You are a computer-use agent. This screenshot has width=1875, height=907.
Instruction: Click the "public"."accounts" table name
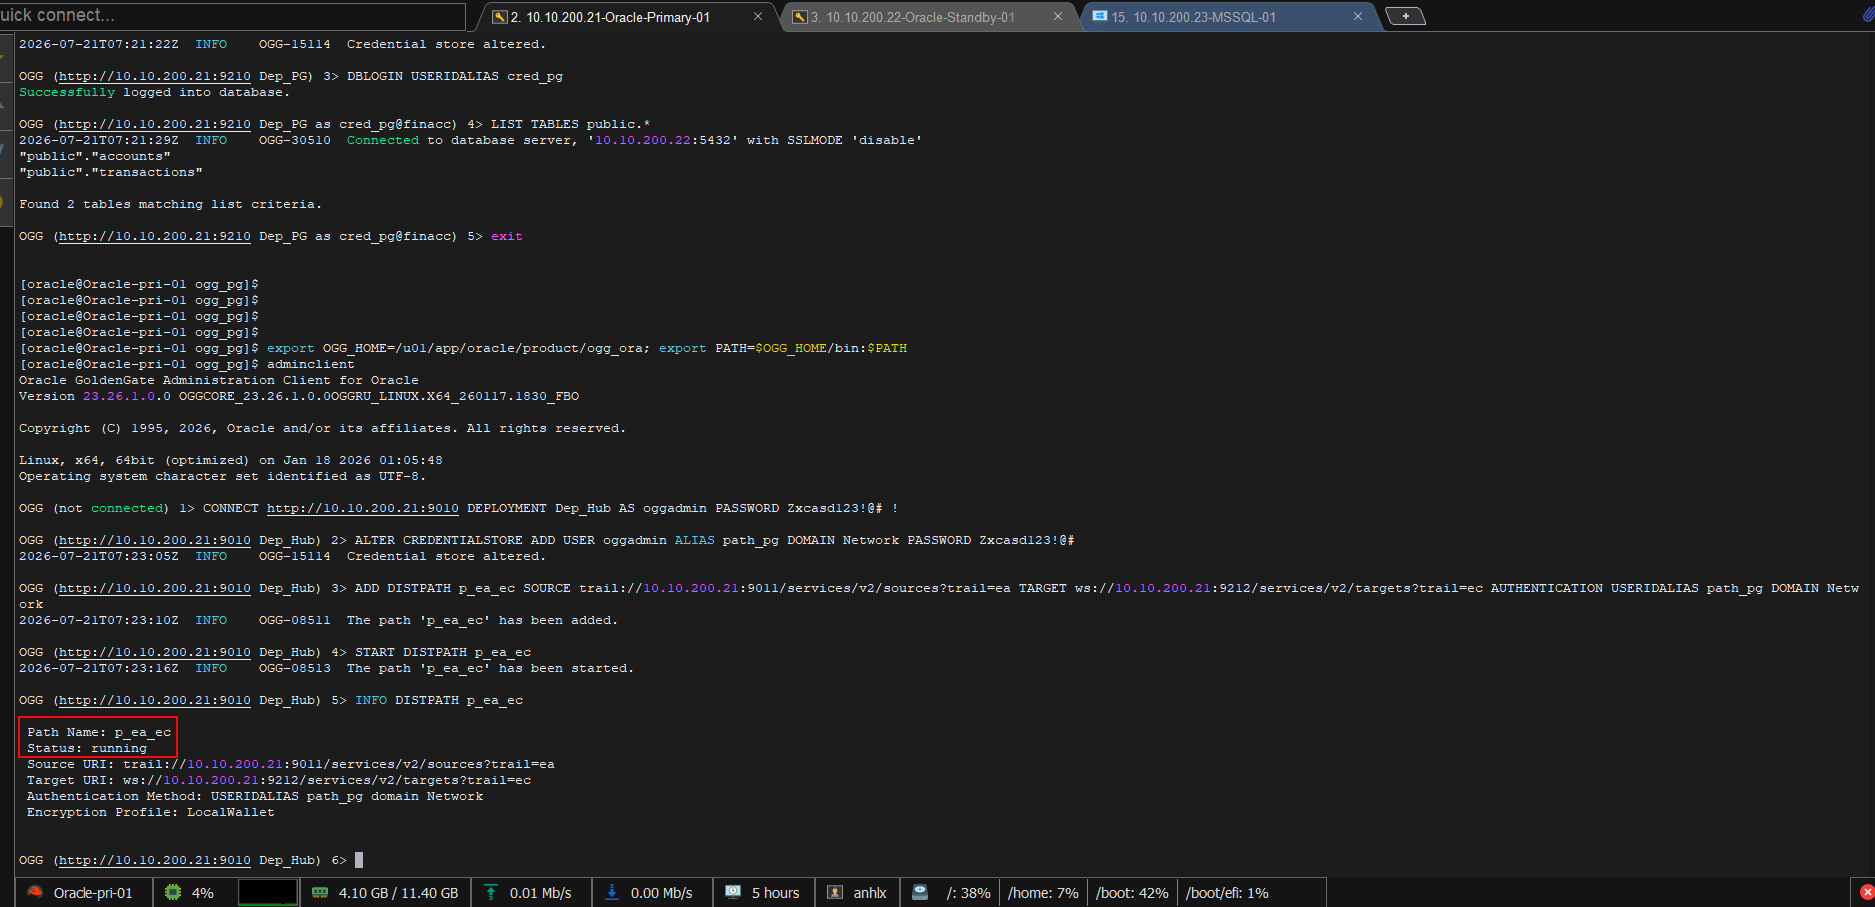pyautogui.click(x=95, y=156)
